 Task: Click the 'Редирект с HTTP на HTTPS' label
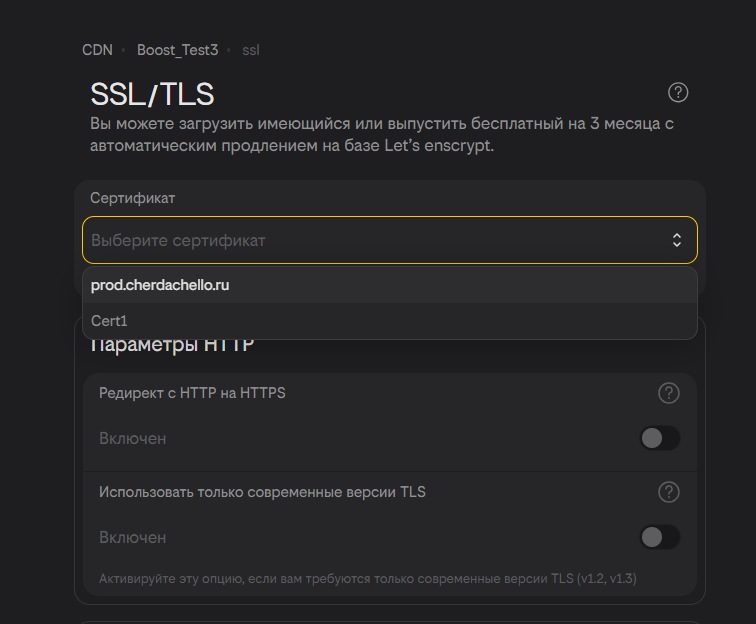192,393
